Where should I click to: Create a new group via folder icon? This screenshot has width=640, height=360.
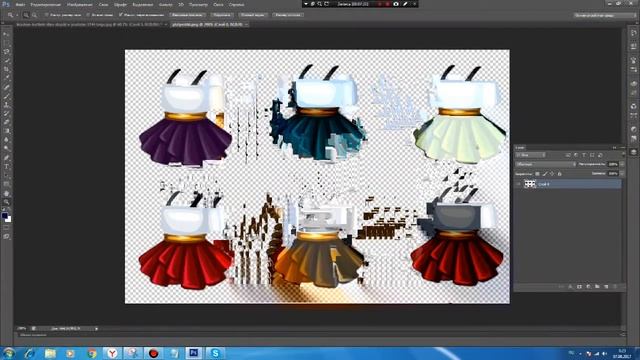click(x=597, y=287)
